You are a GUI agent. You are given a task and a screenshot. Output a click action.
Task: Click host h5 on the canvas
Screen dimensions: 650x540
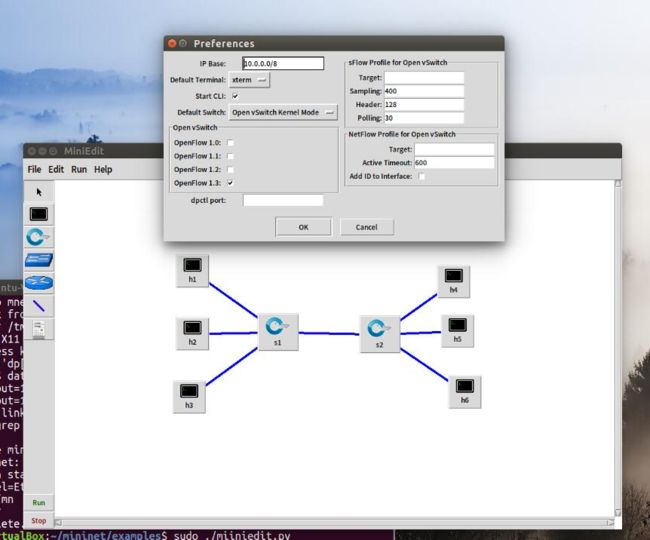coord(457,330)
